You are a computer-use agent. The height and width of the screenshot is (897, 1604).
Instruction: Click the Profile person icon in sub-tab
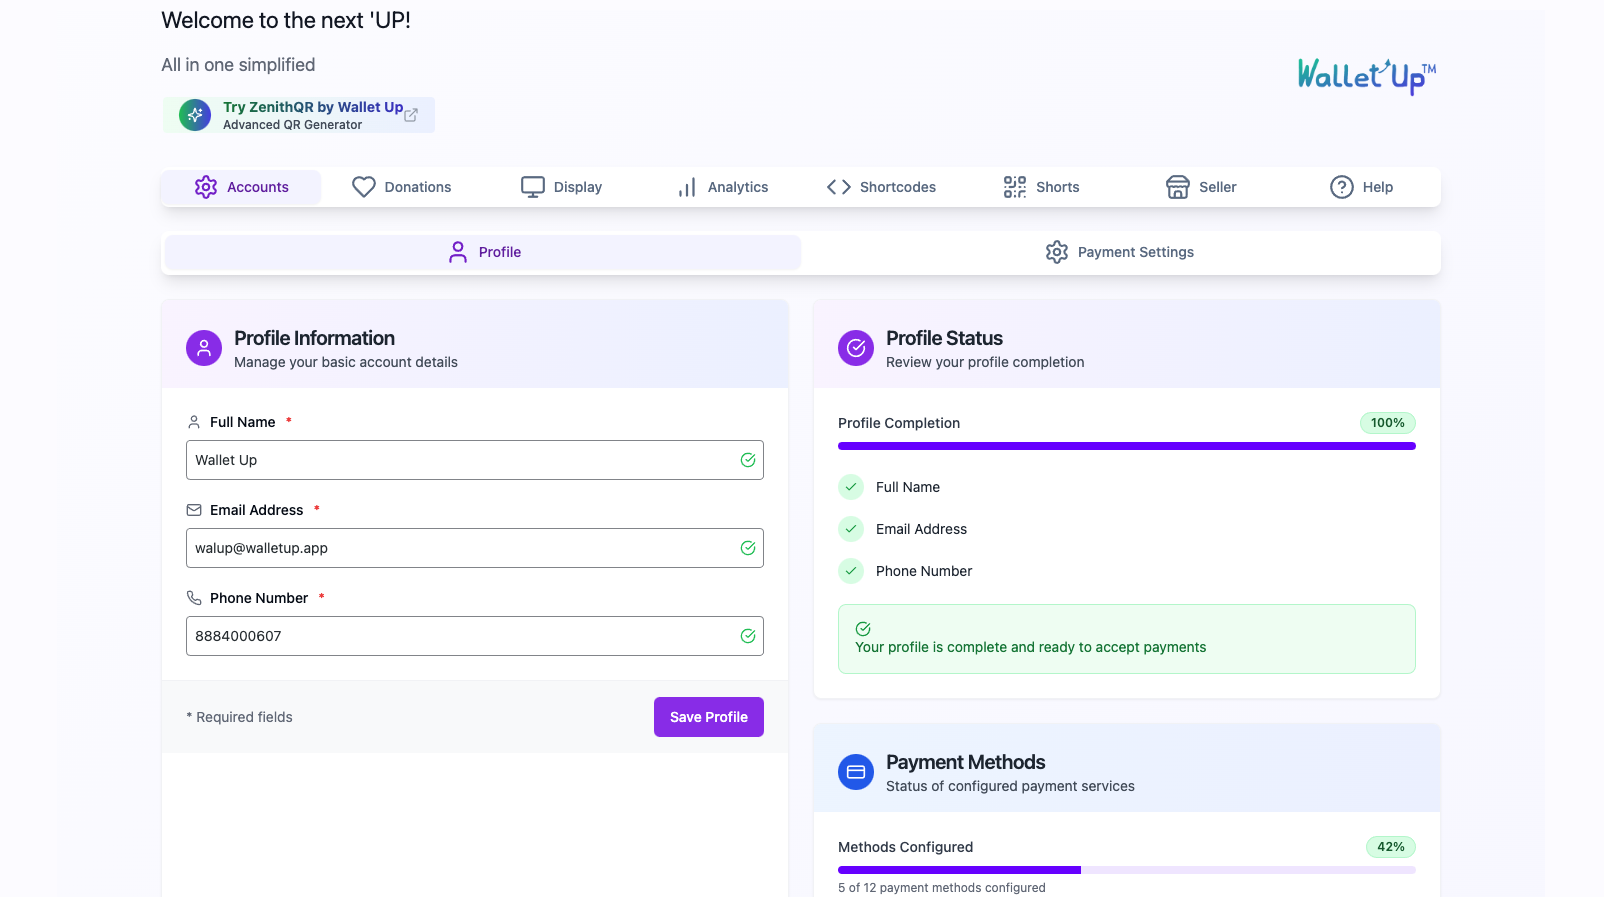[458, 252]
